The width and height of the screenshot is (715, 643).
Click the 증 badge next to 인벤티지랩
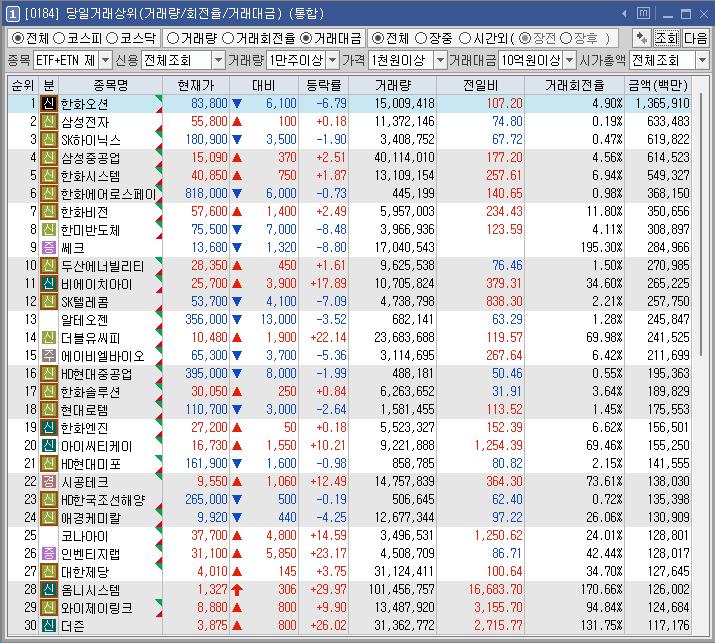(x=48, y=554)
